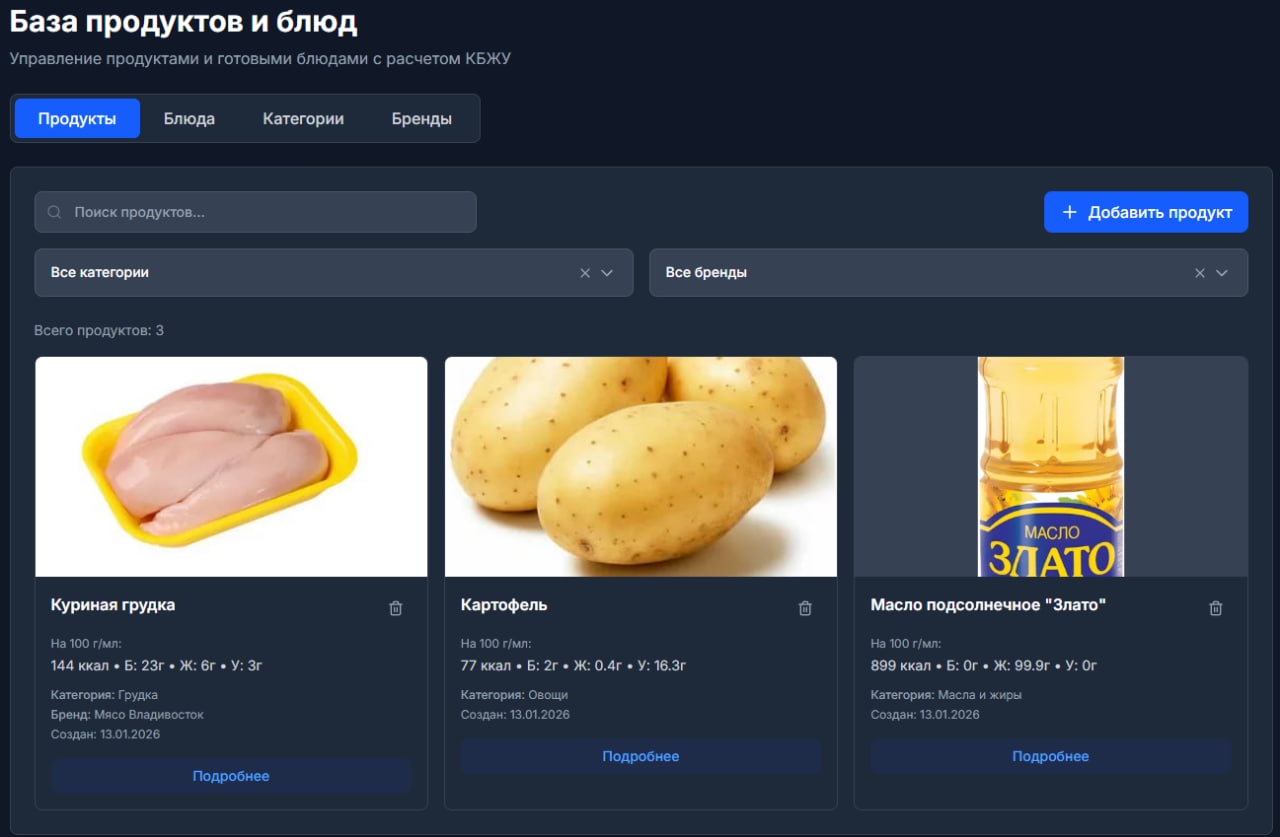
Task: Open the Категории tab
Action: (303, 119)
